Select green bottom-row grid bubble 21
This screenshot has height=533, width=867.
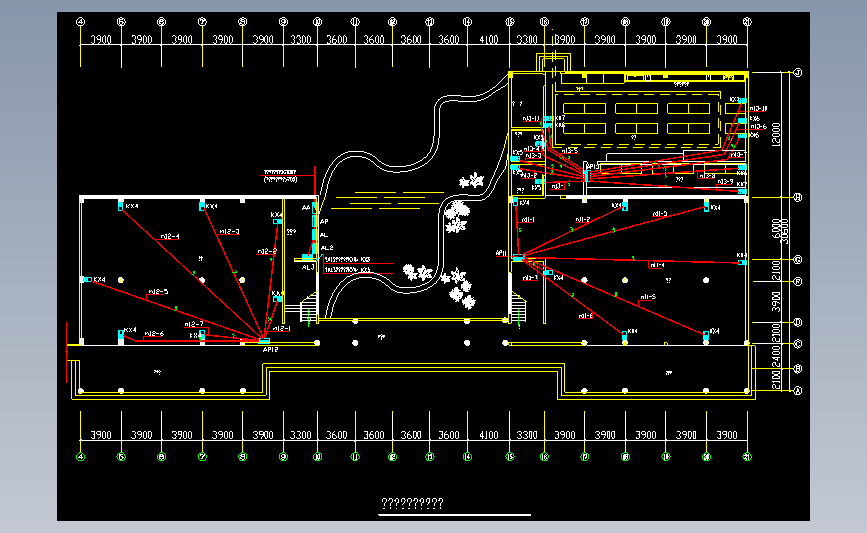747,457
